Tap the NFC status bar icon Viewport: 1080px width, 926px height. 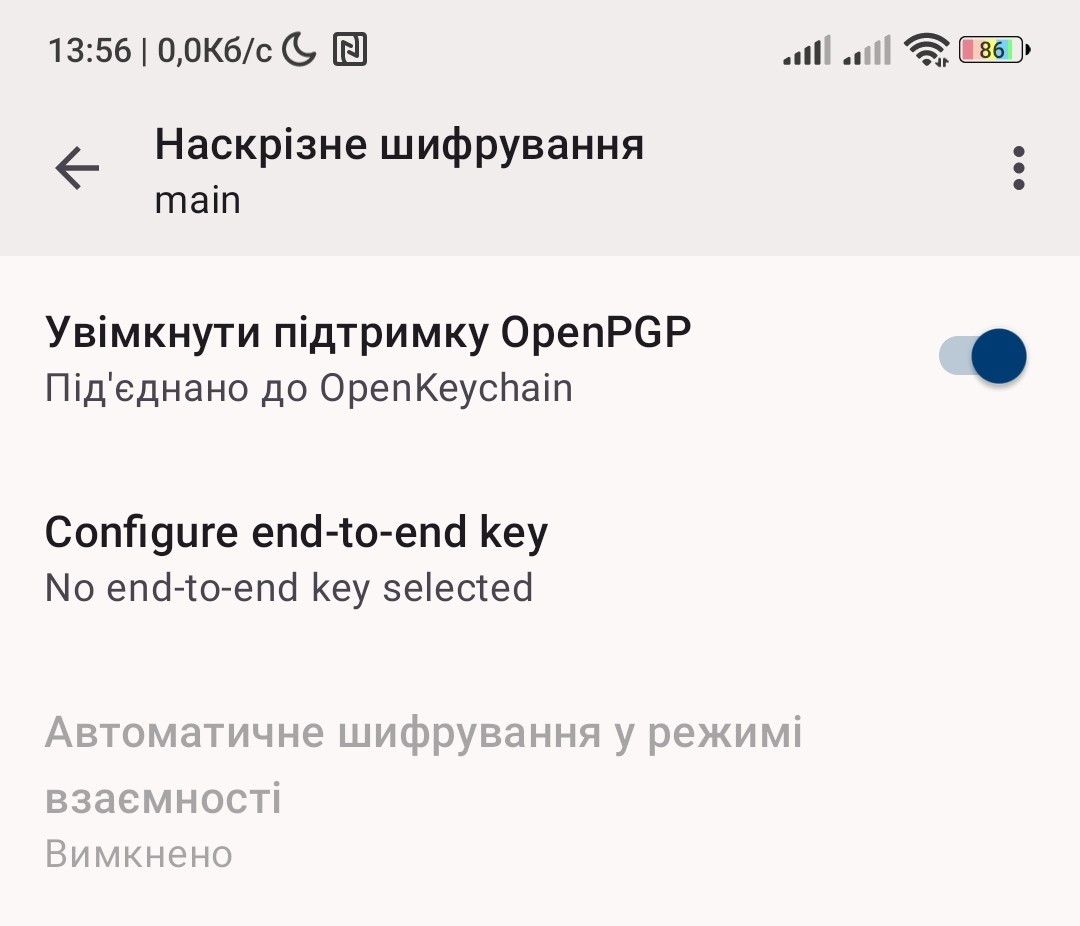point(350,50)
